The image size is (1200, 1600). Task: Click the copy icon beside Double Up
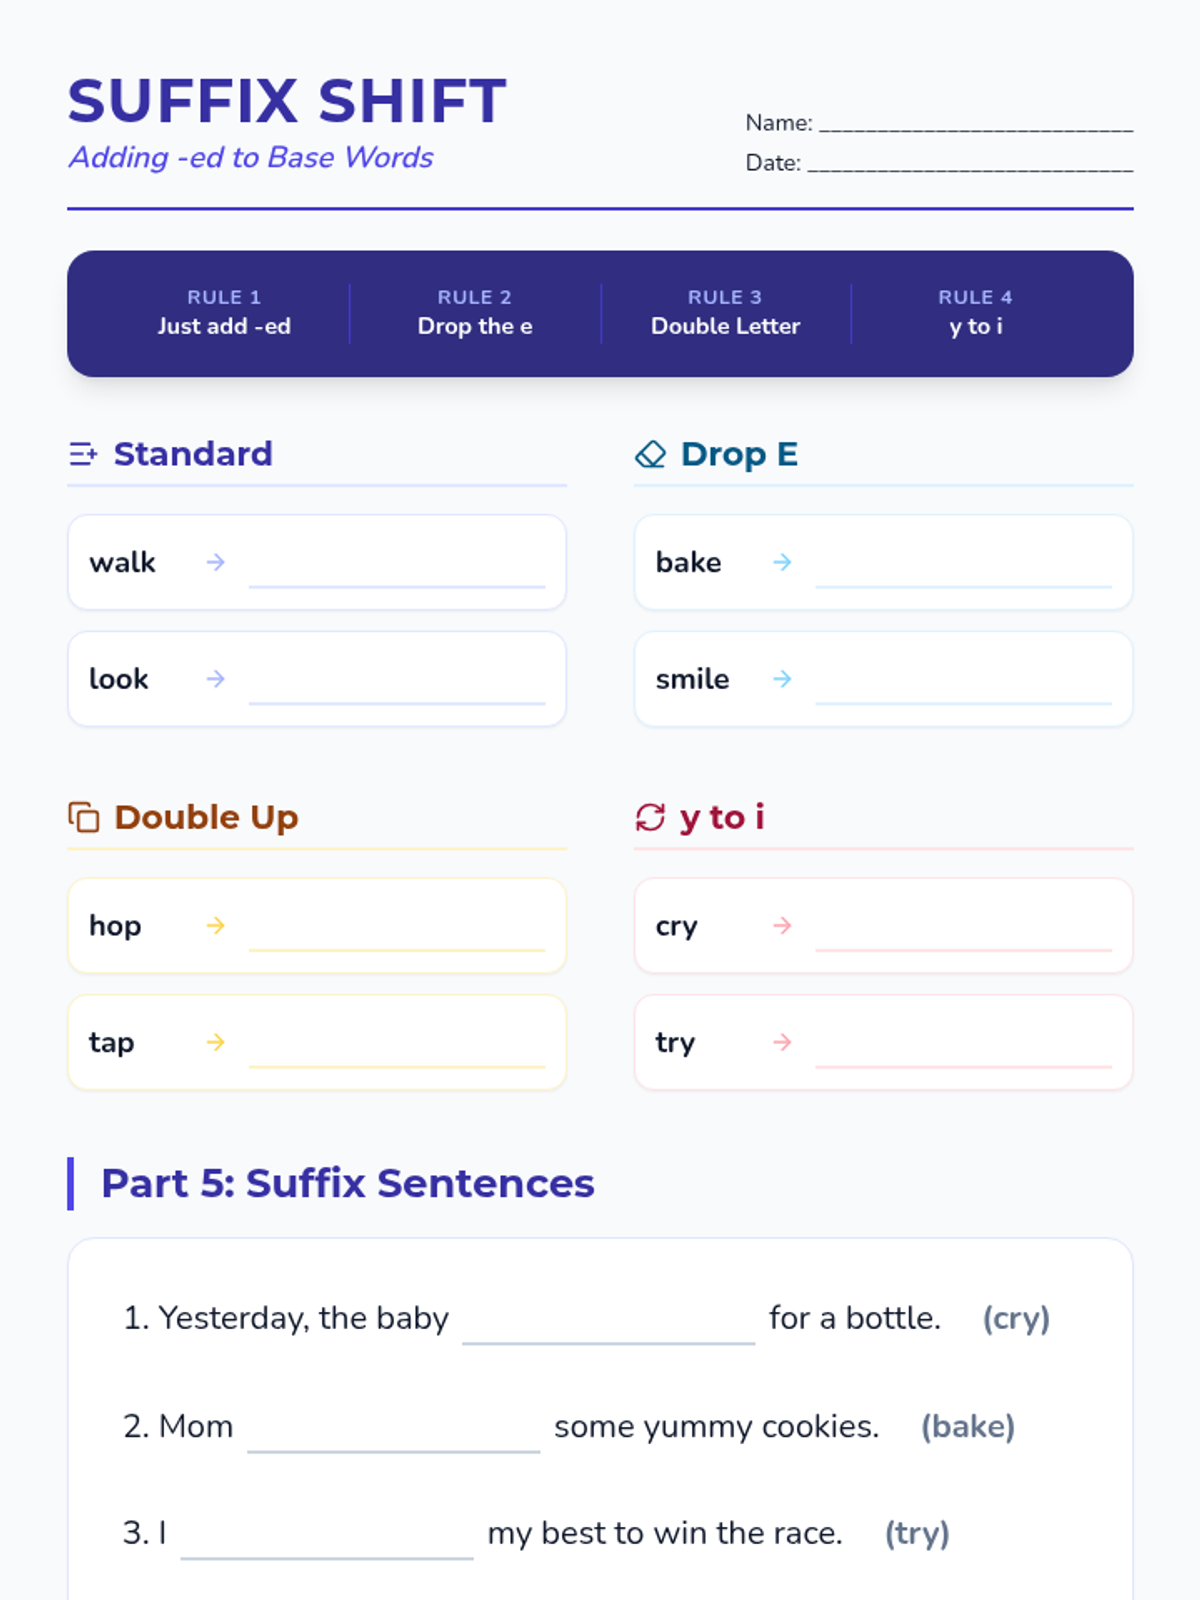84,817
